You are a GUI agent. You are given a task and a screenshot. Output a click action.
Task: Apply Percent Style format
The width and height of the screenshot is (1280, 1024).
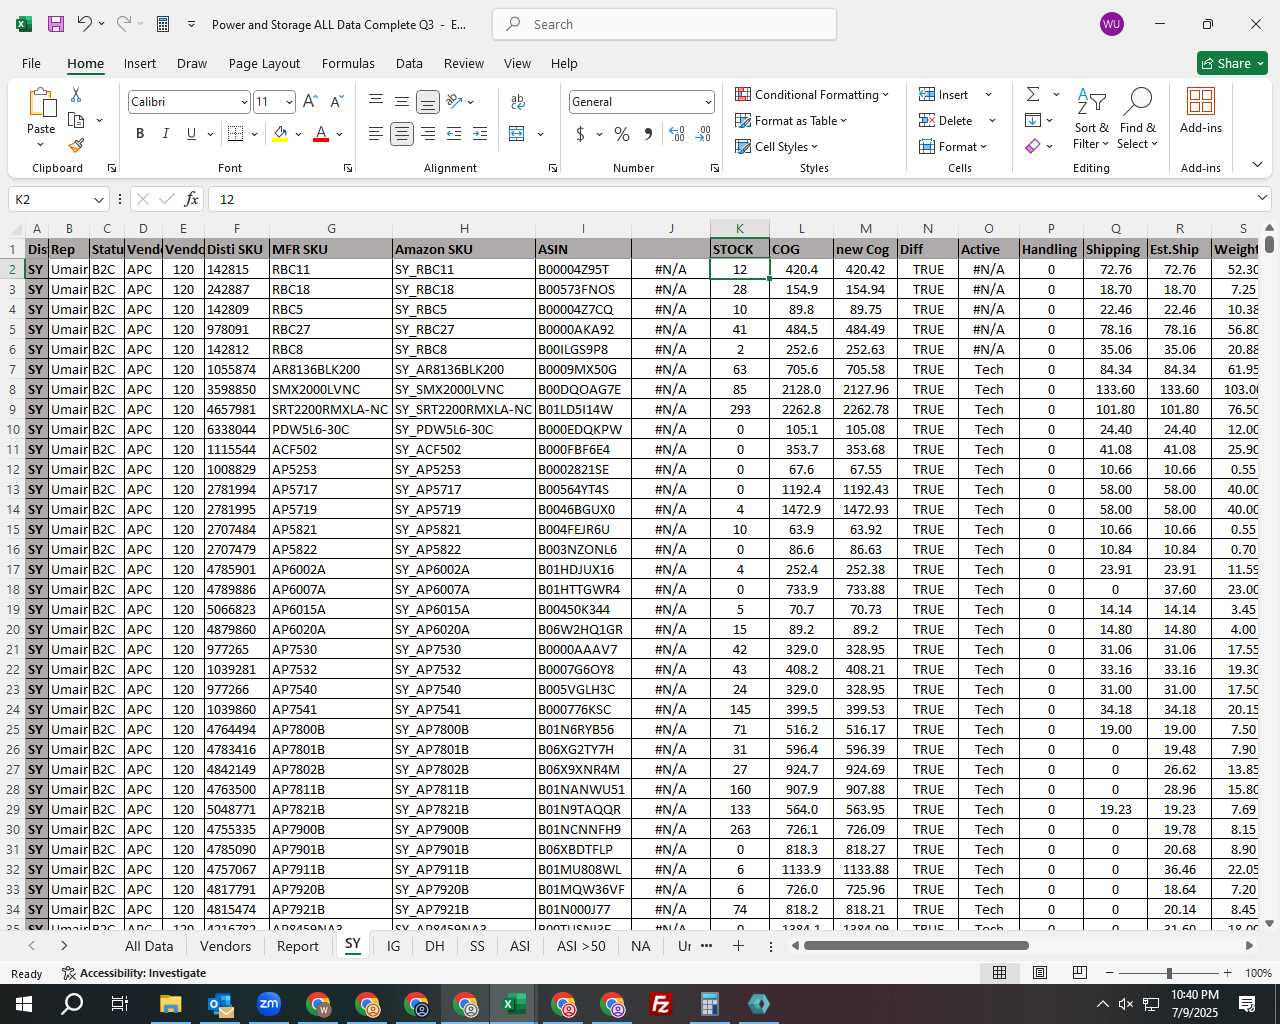tap(622, 134)
